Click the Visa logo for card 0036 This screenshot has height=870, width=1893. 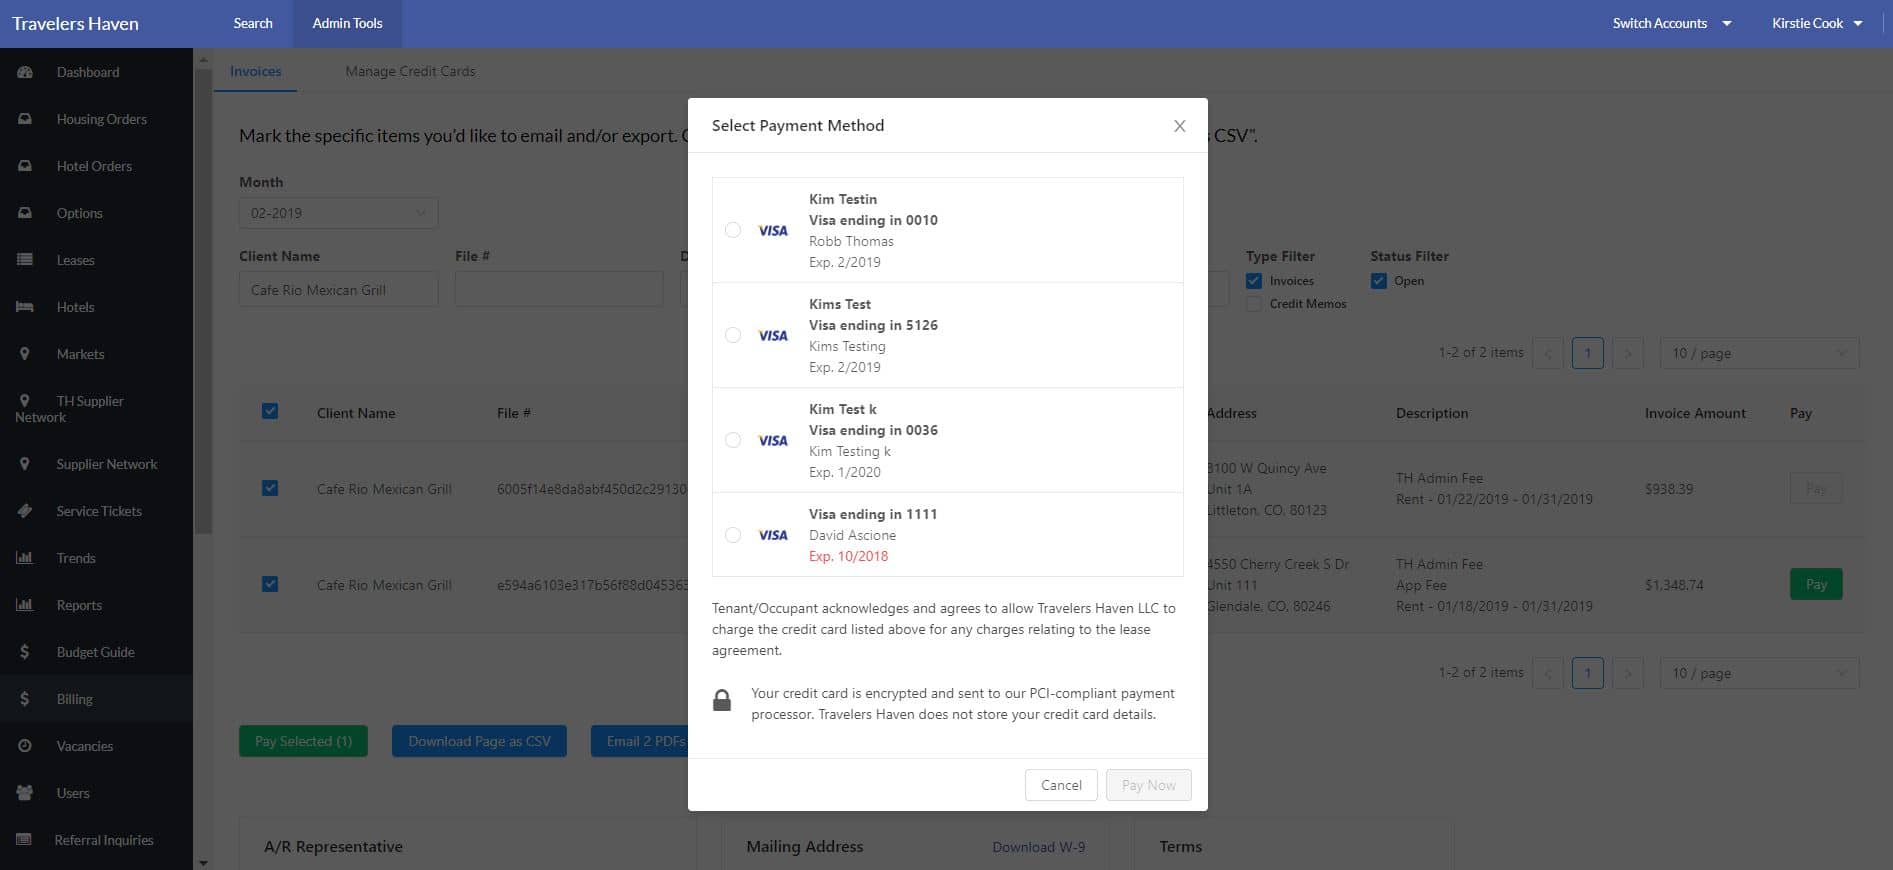coord(773,440)
